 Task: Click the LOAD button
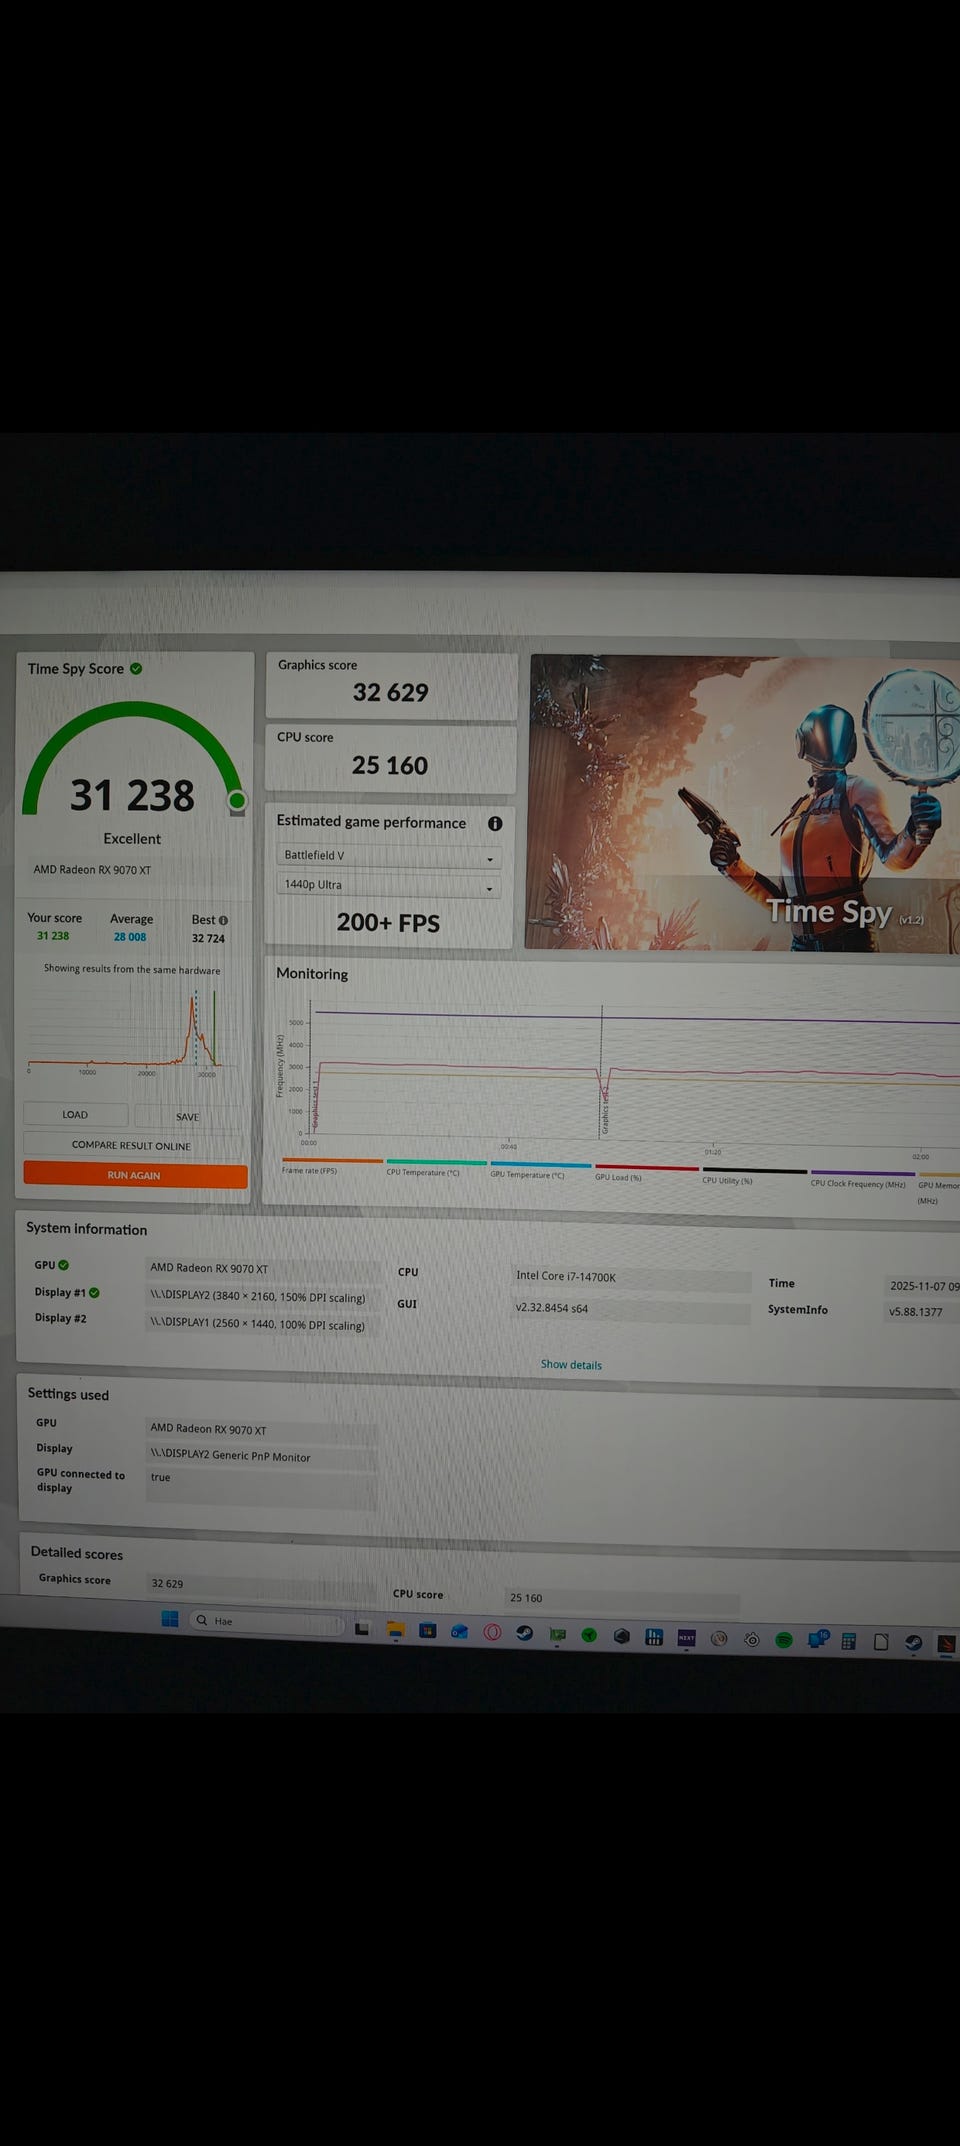[x=75, y=1114]
